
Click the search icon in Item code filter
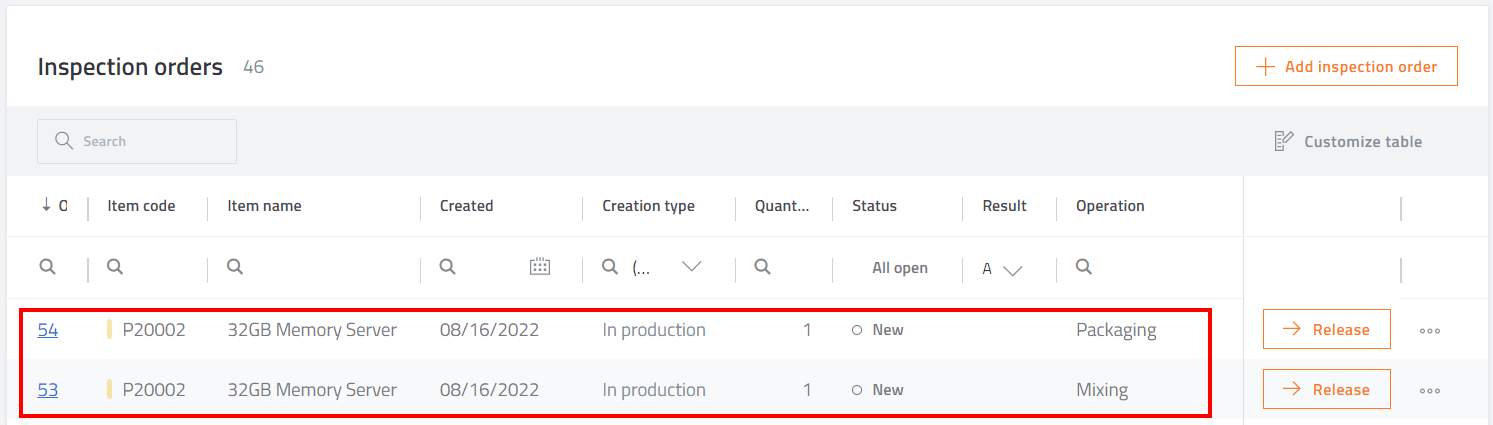(x=115, y=267)
